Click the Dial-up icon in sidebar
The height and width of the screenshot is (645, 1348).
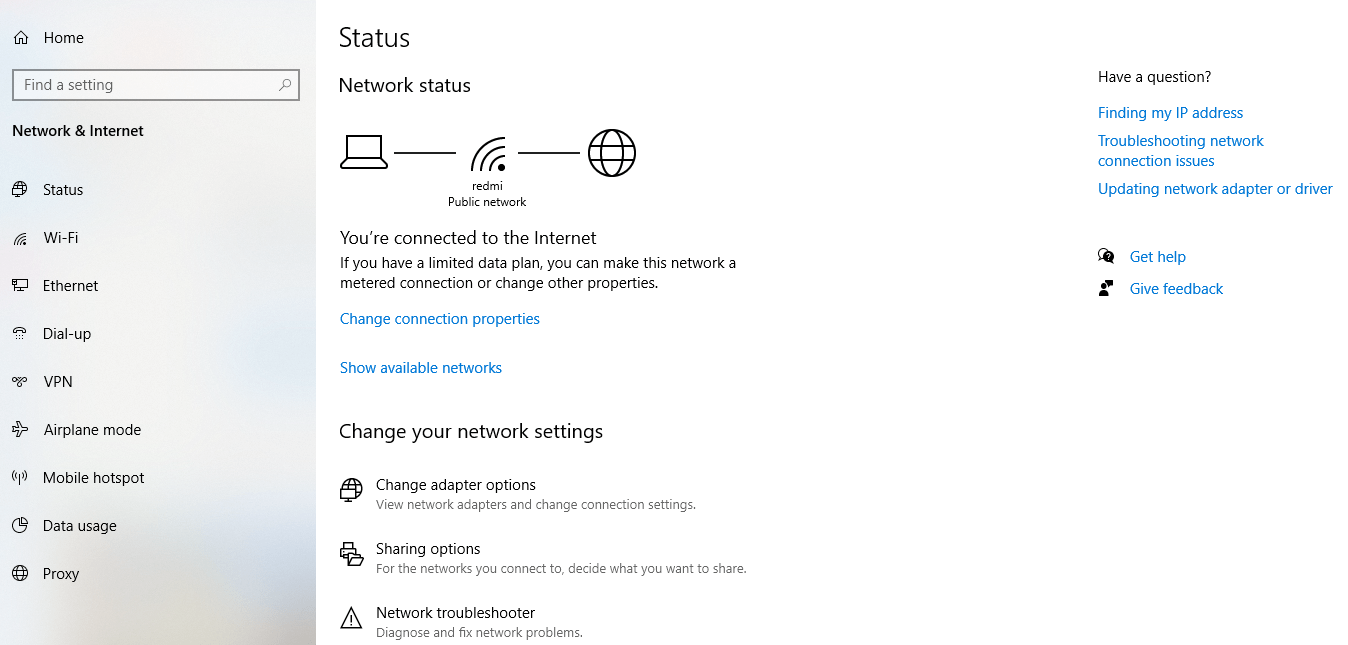coord(20,334)
